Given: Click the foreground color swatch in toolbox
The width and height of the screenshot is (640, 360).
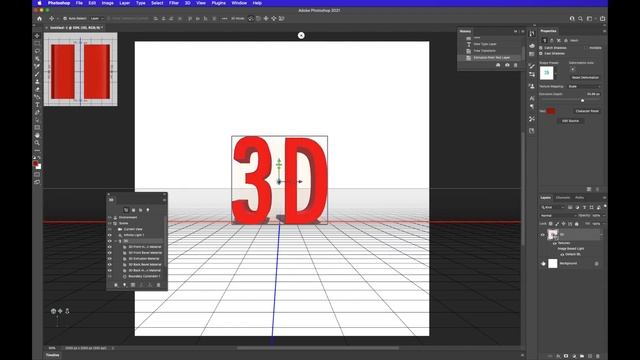Looking at the screenshot, I should (36, 164).
